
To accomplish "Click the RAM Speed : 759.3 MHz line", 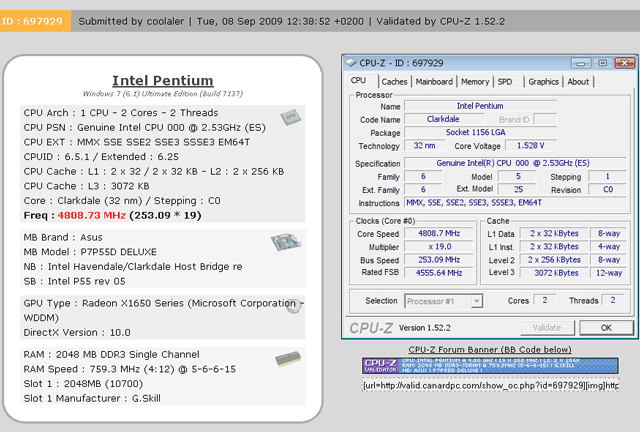I will pos(130,369).
